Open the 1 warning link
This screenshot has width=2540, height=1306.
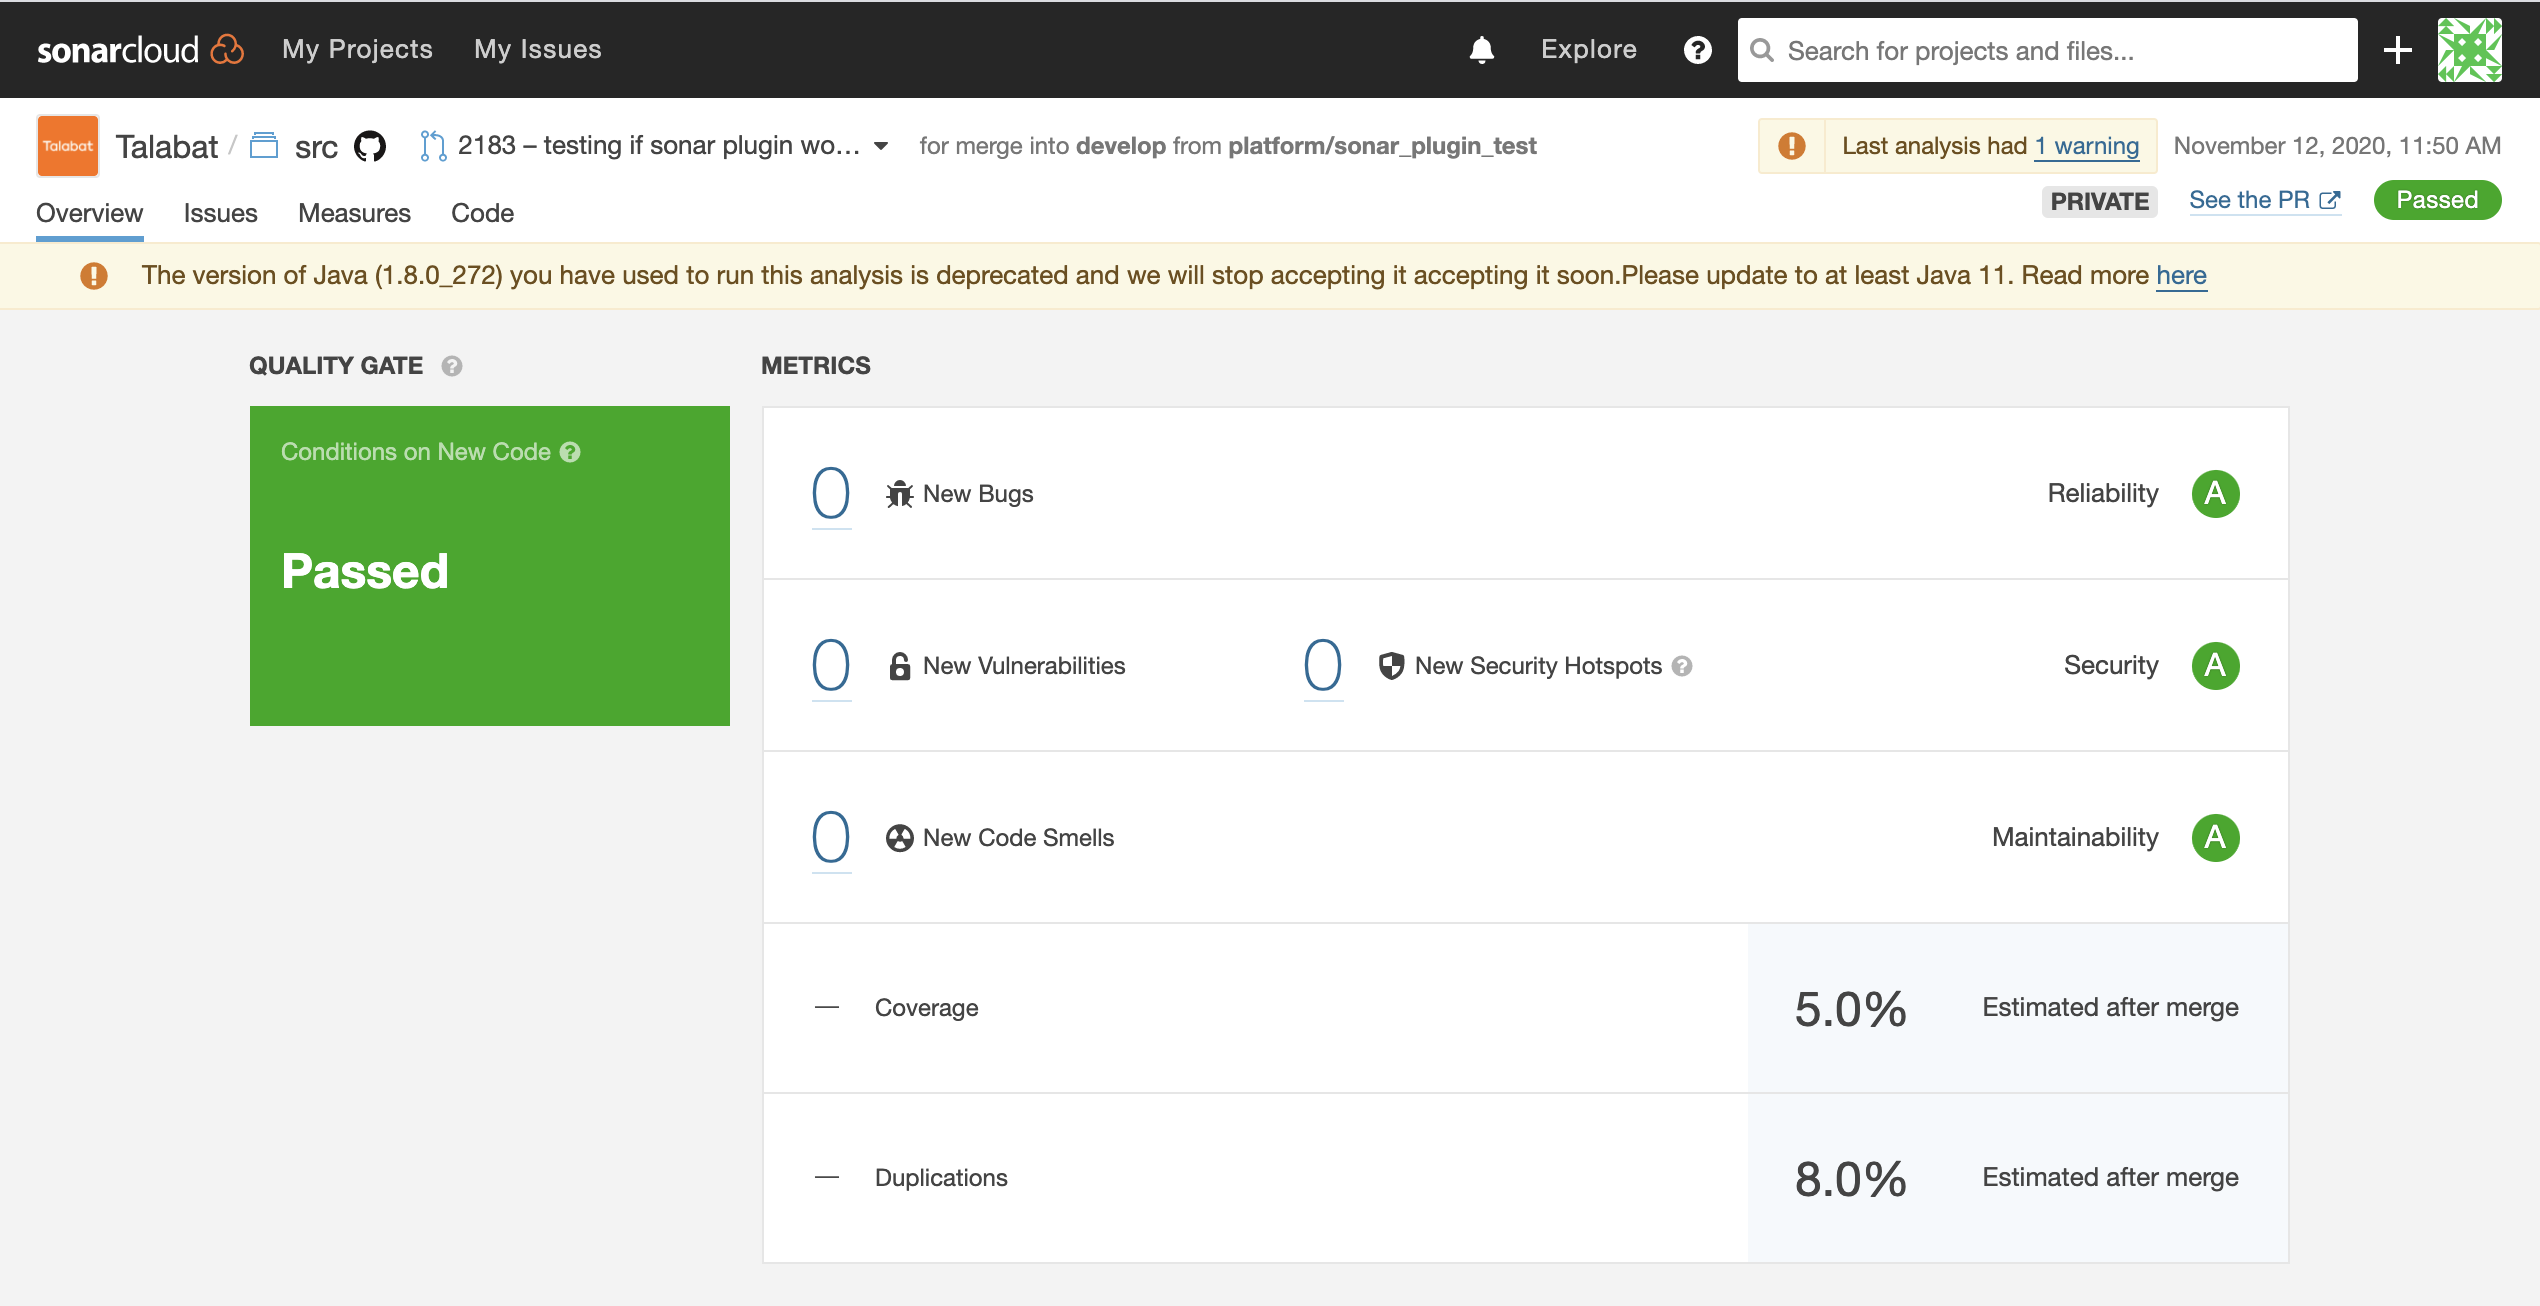tap(2087, 146)
